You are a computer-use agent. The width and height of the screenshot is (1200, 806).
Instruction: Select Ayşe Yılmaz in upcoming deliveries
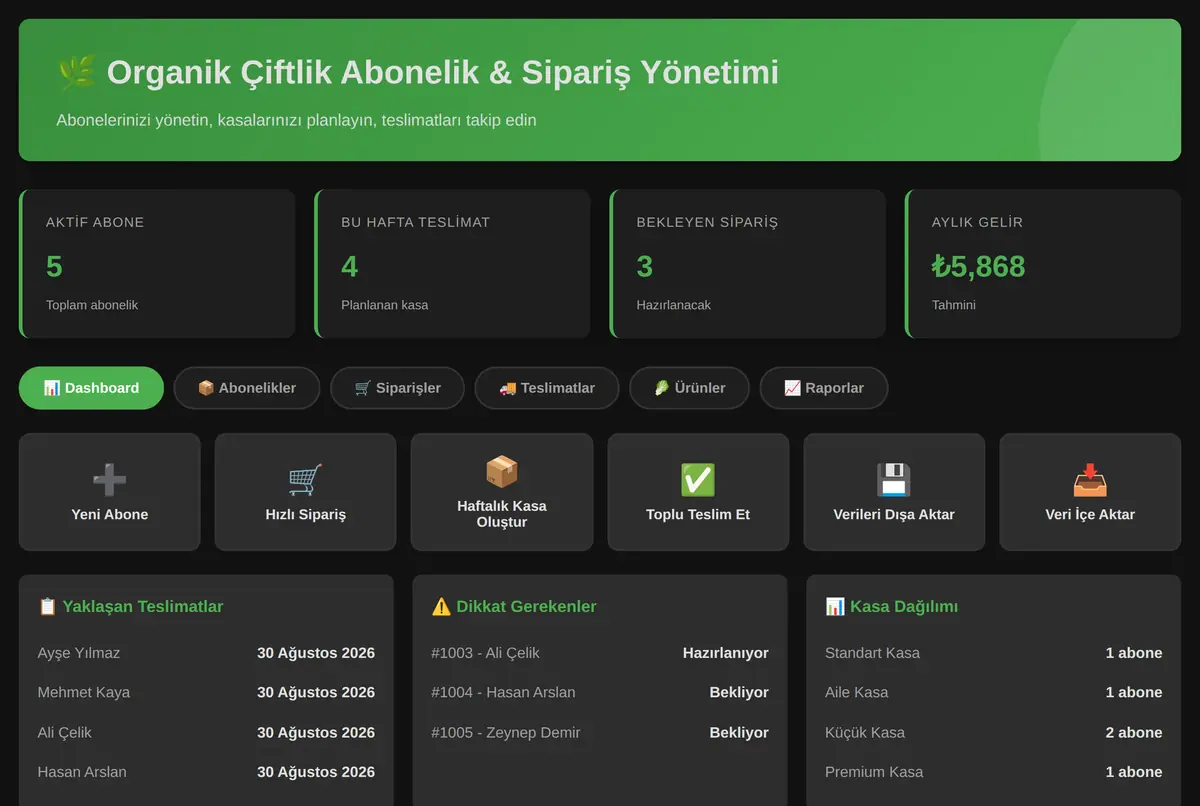[79, 653]
